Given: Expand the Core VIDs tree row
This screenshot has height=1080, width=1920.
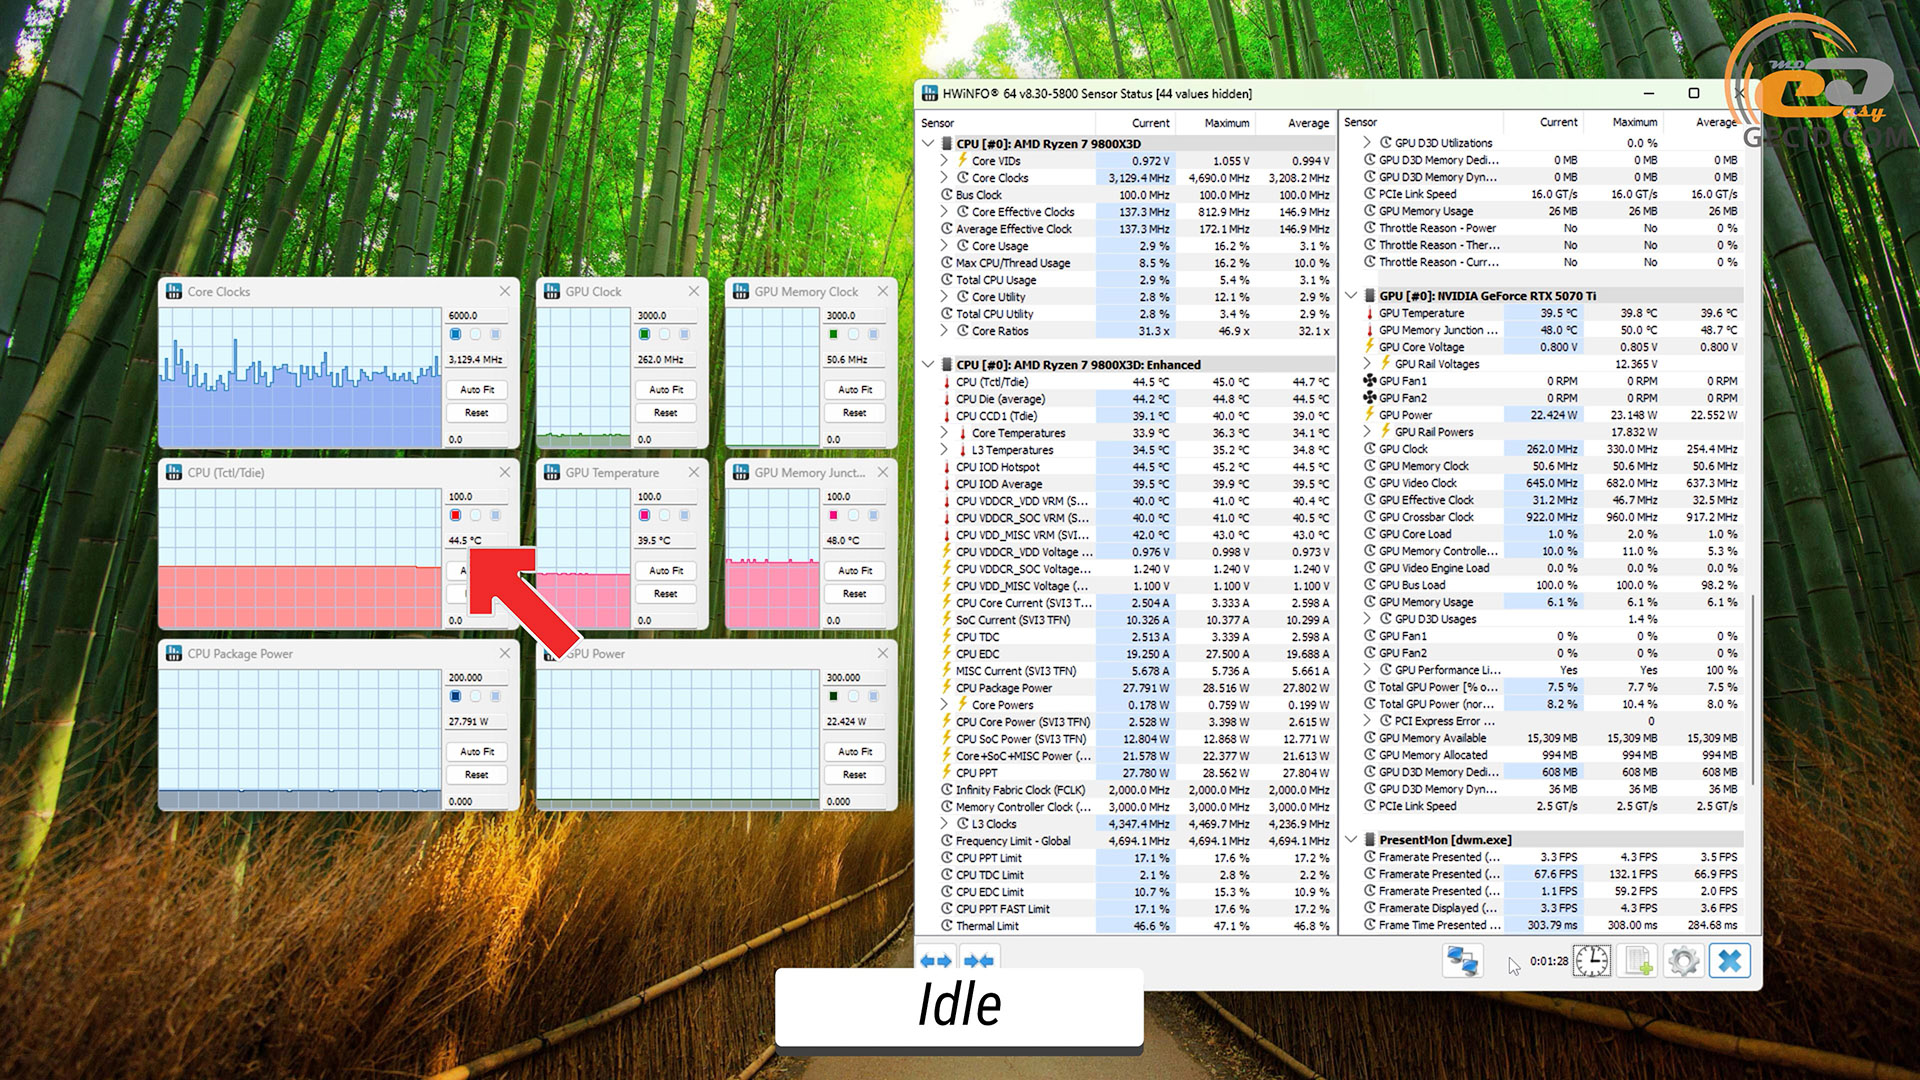Looking at the screenshot, I should click(944, 160).
